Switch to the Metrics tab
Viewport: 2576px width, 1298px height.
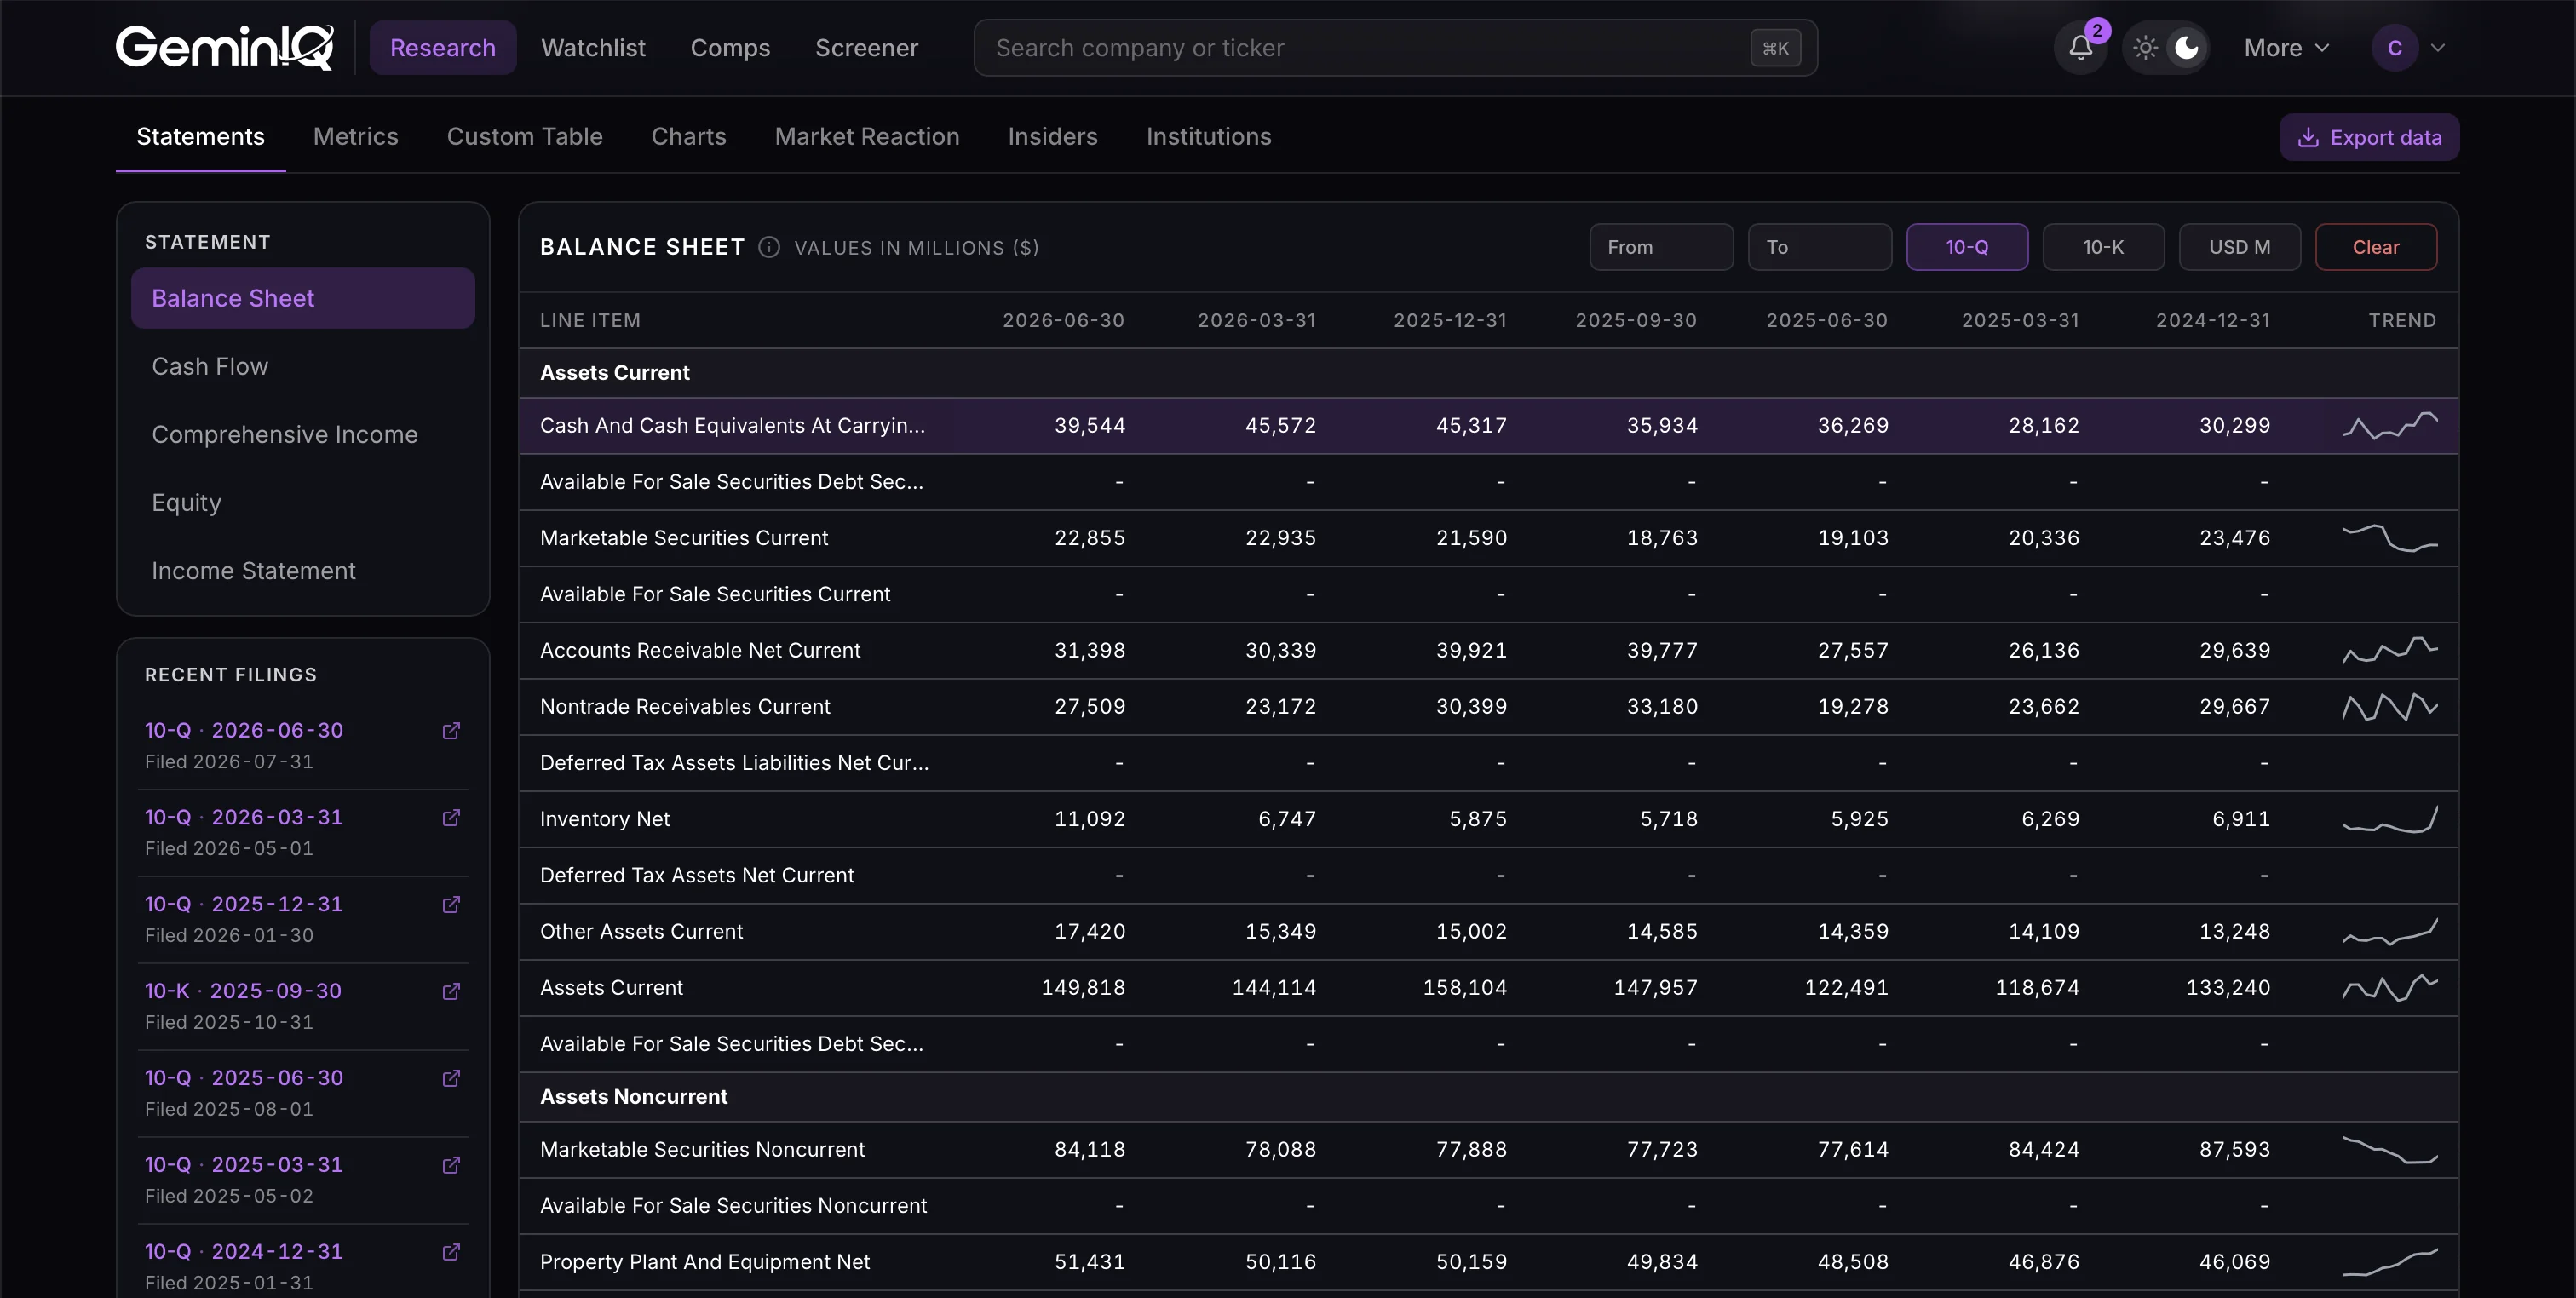click(x=355, y=137)
